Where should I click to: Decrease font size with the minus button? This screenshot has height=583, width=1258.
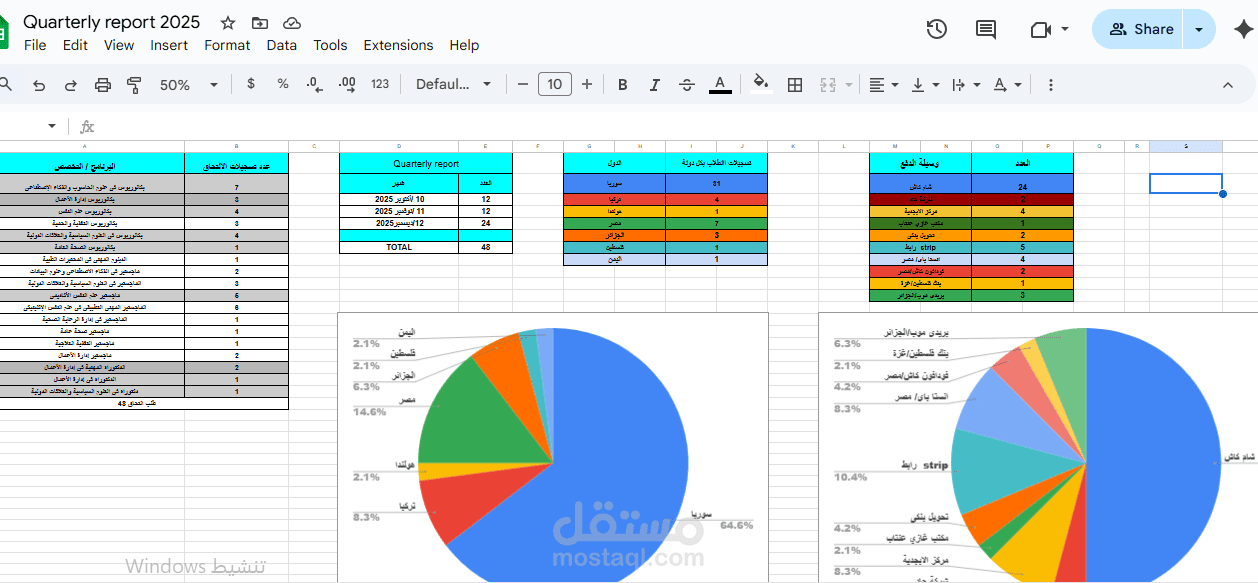coord(522,84)
